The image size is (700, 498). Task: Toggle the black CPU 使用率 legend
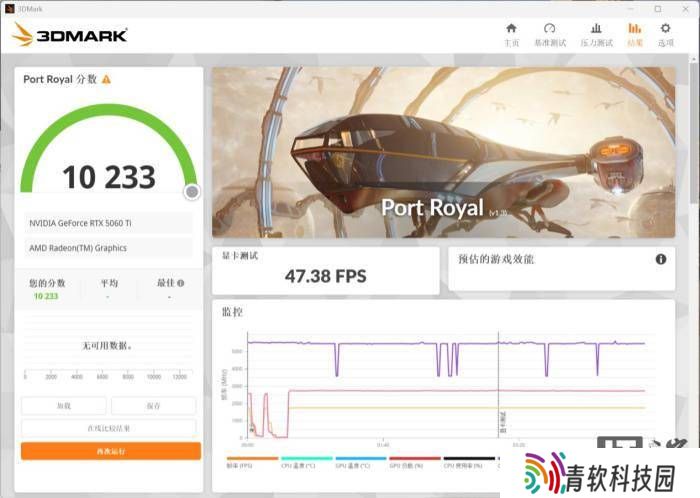click(x=469, y=462)
